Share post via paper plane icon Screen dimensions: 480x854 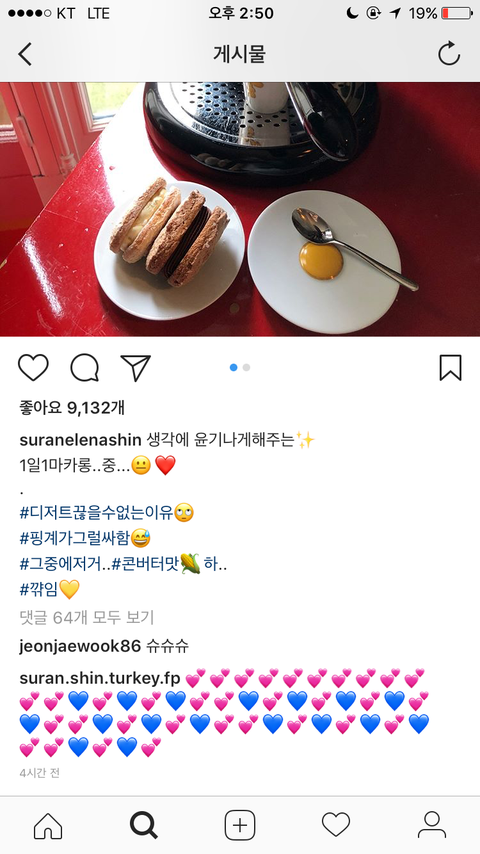point(135,368)
